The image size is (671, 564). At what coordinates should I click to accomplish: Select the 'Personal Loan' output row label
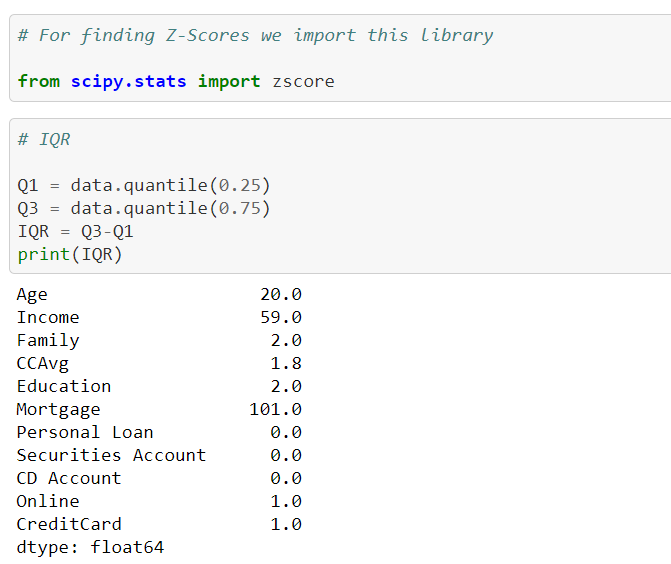tap(85, 433)
